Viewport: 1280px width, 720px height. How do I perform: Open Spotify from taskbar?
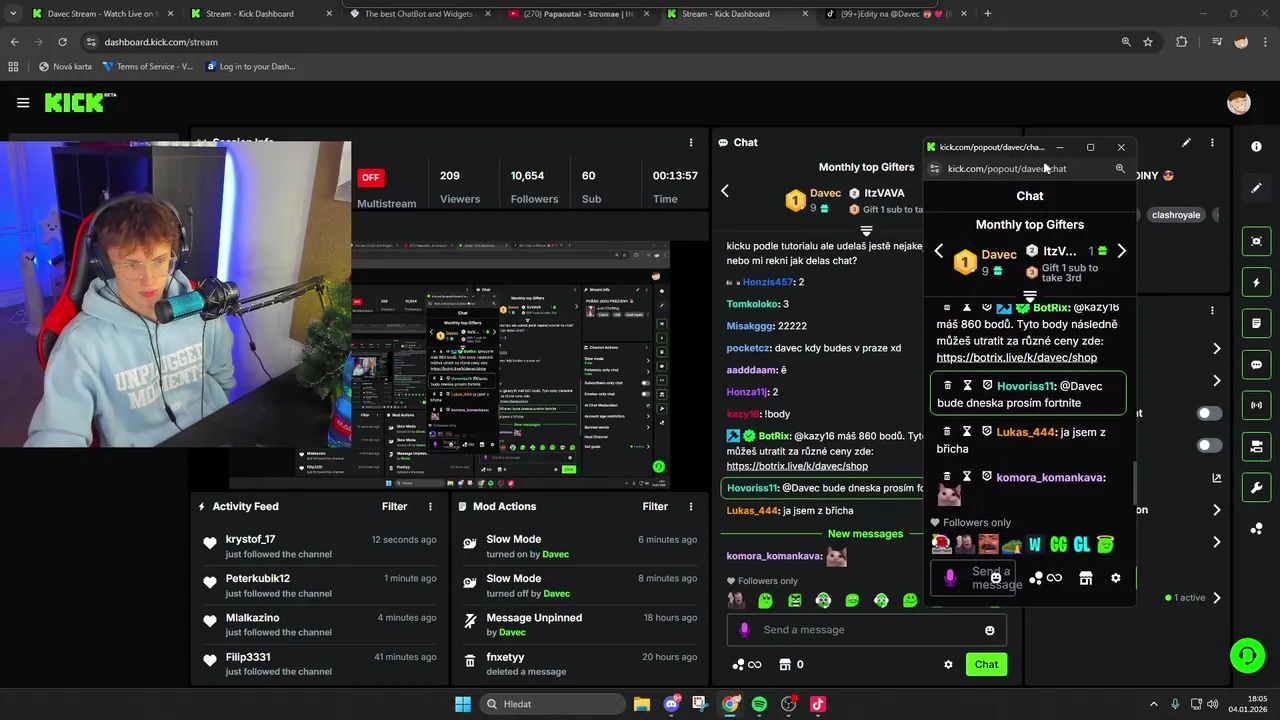click(x=759, y=704)
